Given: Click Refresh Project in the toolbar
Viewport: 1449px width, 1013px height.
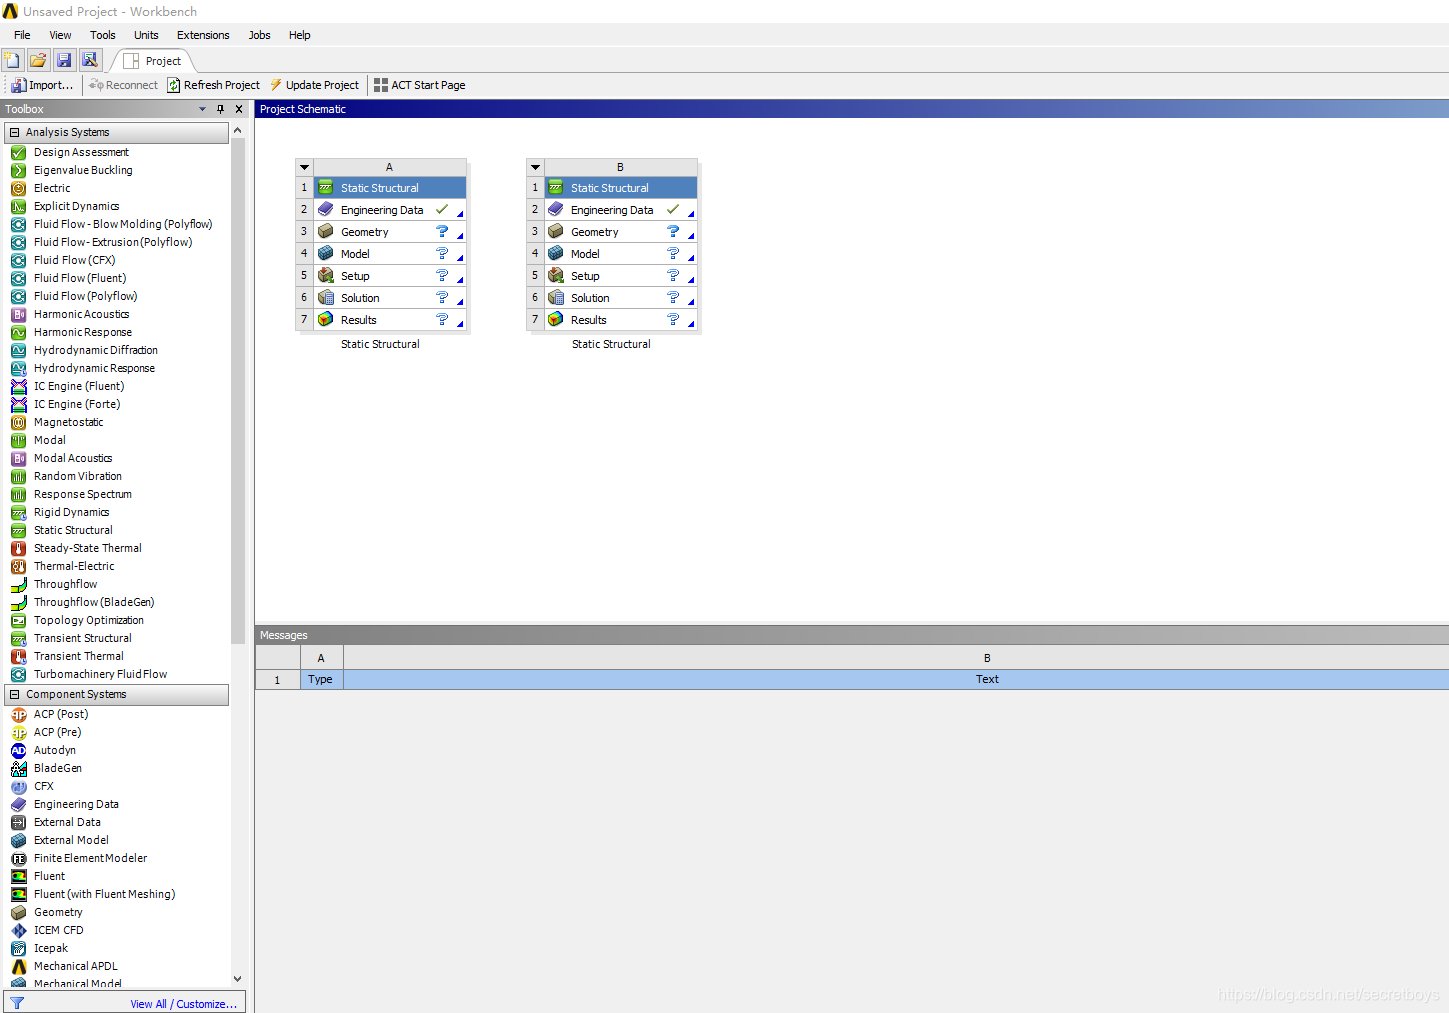Looking at the screenshot, I should click(213, 85).
